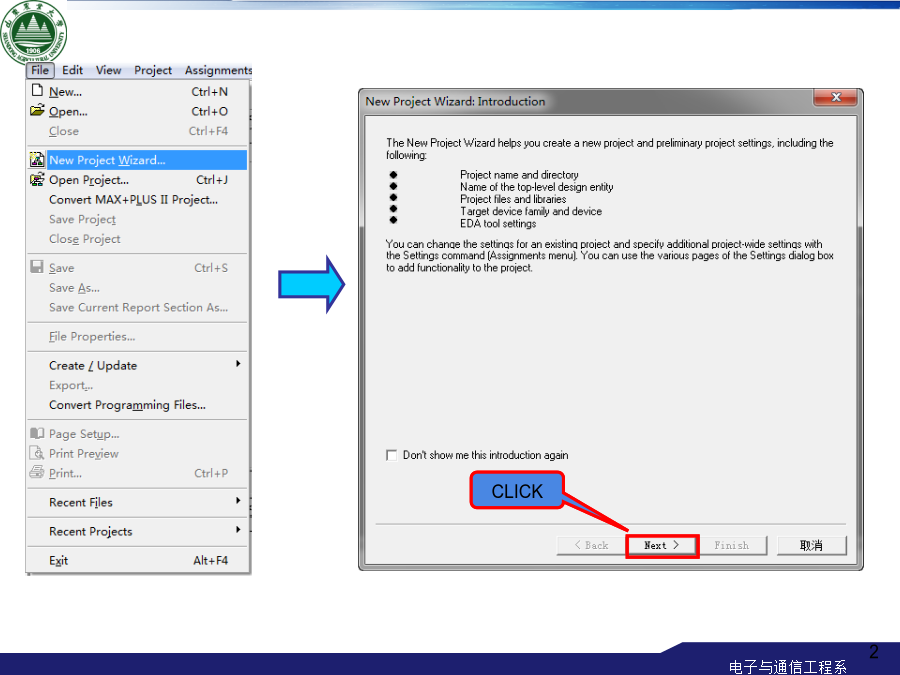This screenshot has height=675, width=900.
Task: Select Open Project... menu entry
Action: (x=138, y=180)
